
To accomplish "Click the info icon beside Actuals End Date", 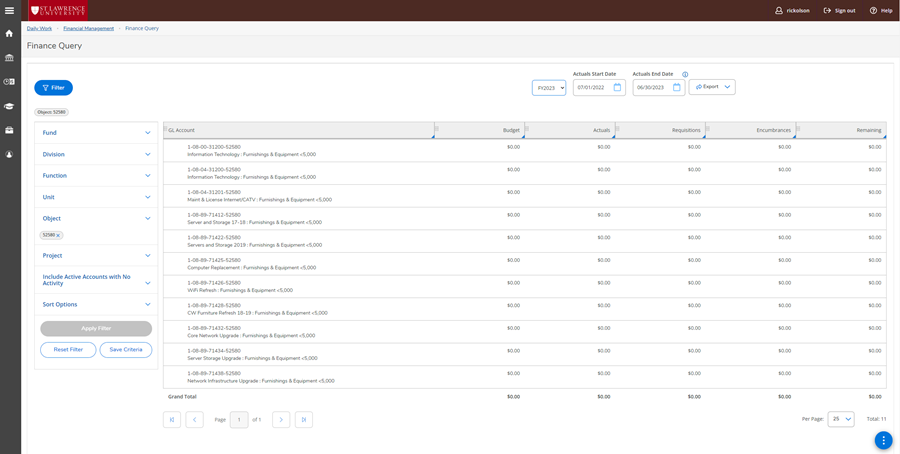I will click(685, 74).
